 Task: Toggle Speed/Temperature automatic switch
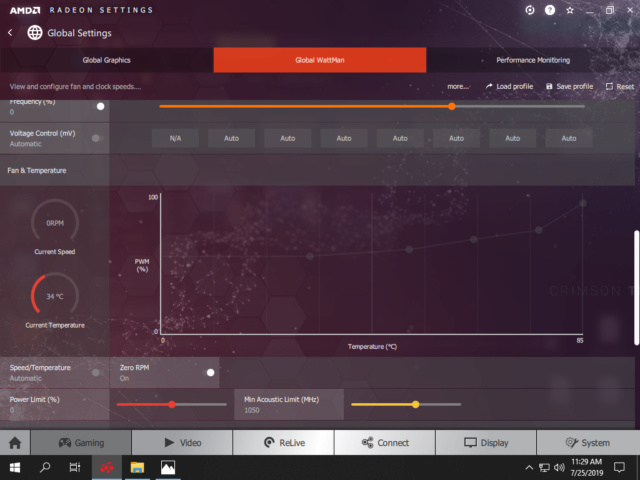coord(98,372)
